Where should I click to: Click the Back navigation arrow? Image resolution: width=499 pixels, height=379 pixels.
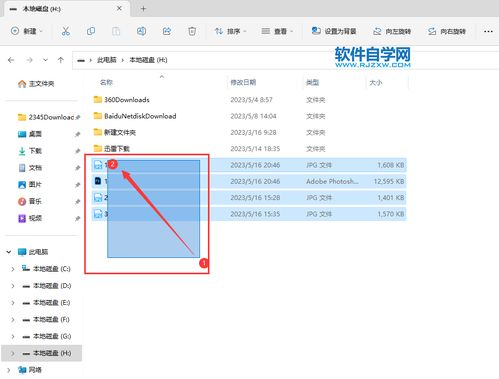pyautogui.click(x=11, y=60)
